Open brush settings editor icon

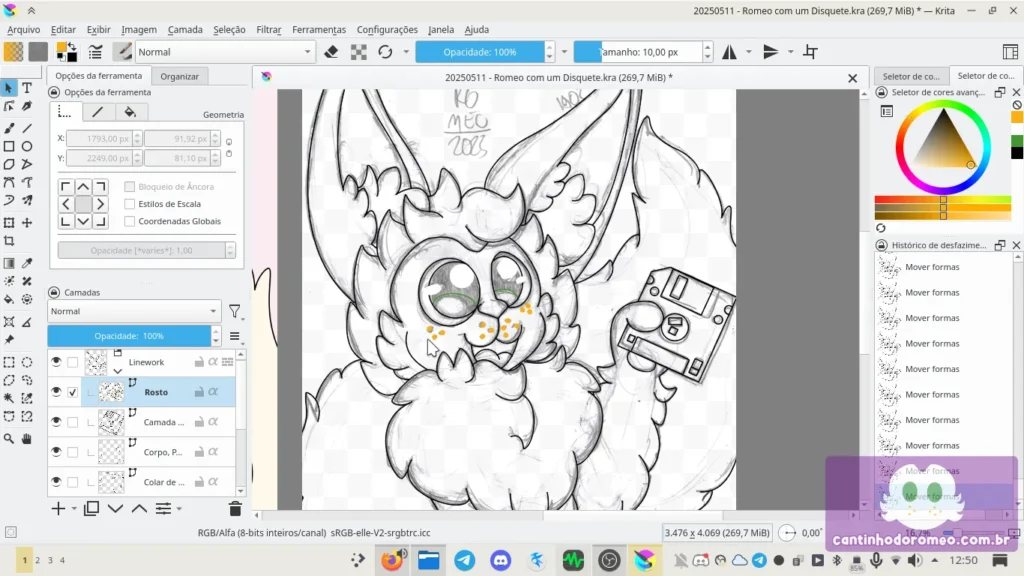click(95, 52)
